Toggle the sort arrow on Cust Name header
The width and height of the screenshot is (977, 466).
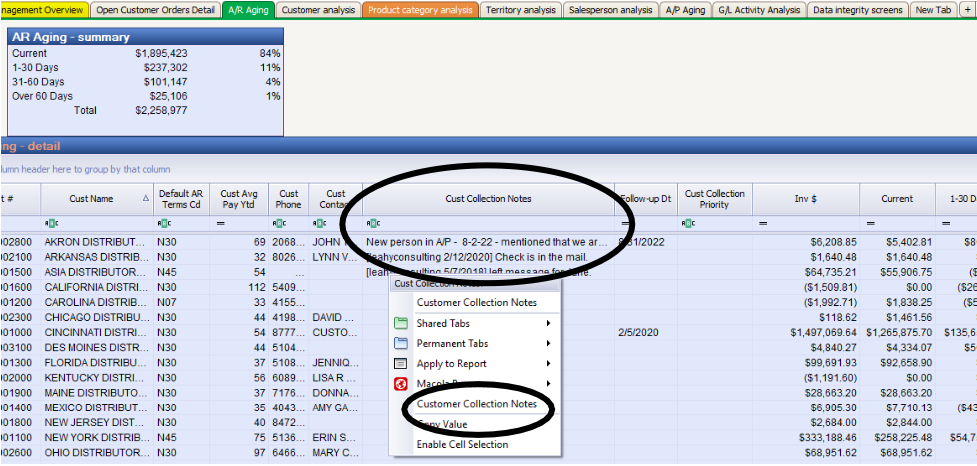tap(146, 198)
